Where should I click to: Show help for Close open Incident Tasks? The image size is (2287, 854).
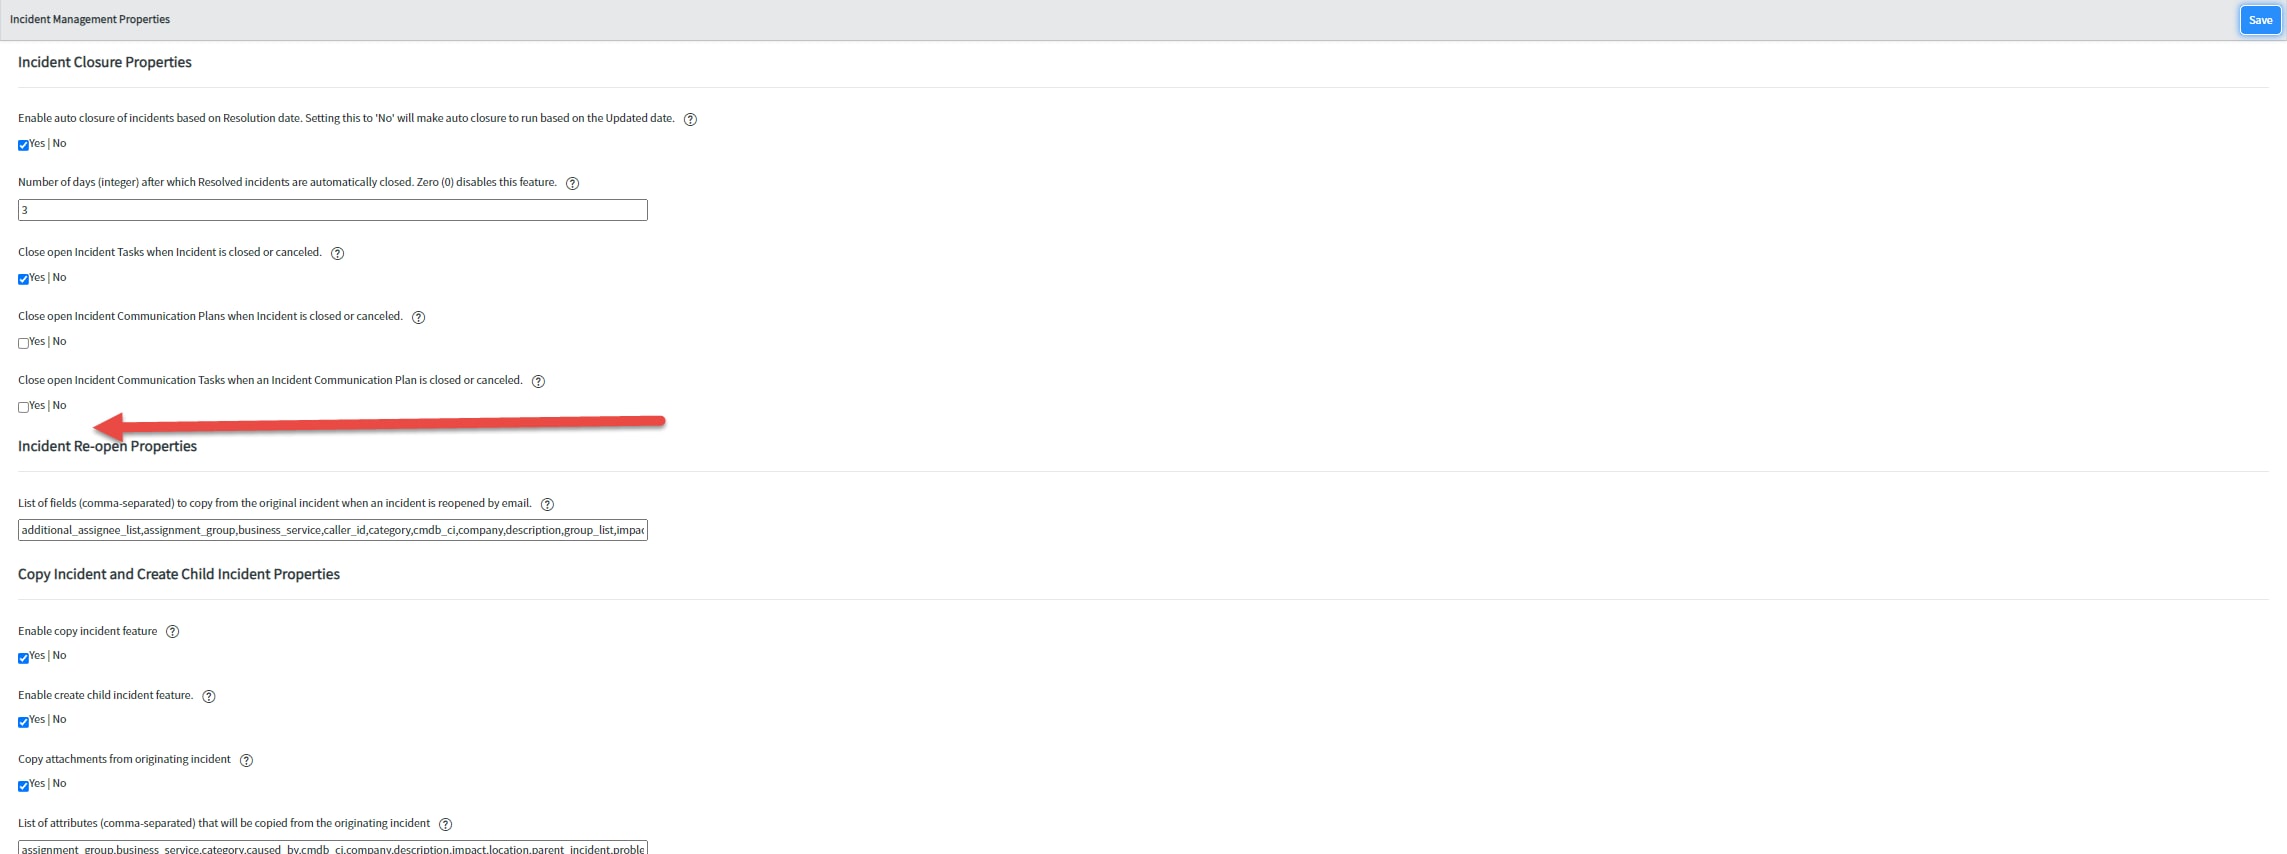338,253
